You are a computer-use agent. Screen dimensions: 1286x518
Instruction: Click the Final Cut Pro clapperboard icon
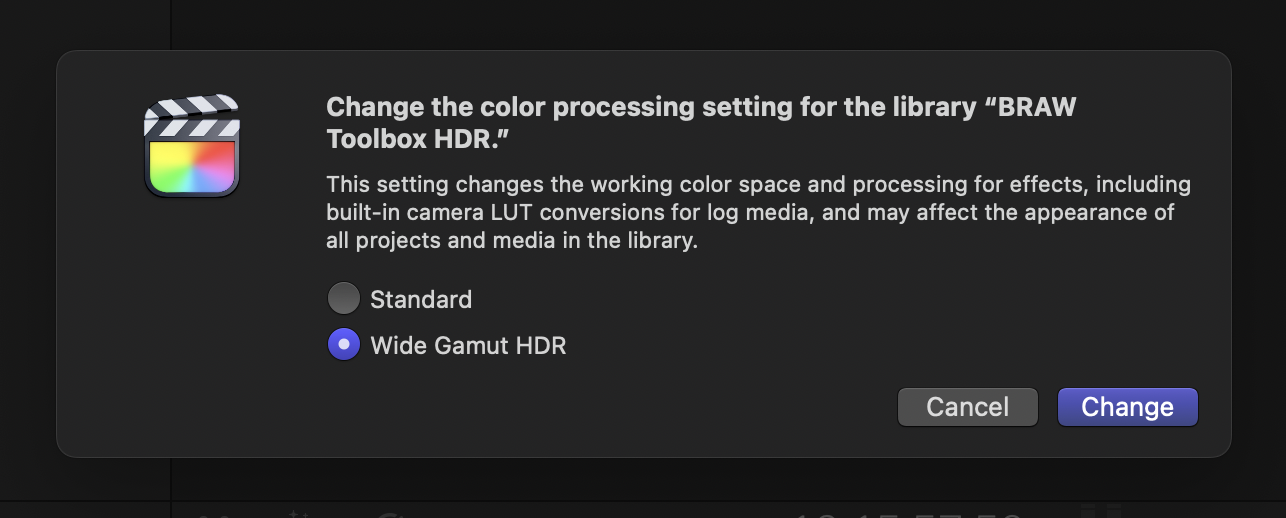[x=192, y=146]
